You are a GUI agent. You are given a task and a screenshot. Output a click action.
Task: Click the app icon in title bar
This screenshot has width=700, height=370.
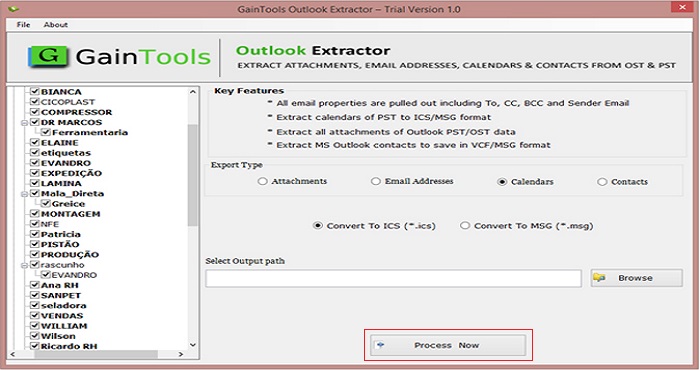click(x=14, y=8)
